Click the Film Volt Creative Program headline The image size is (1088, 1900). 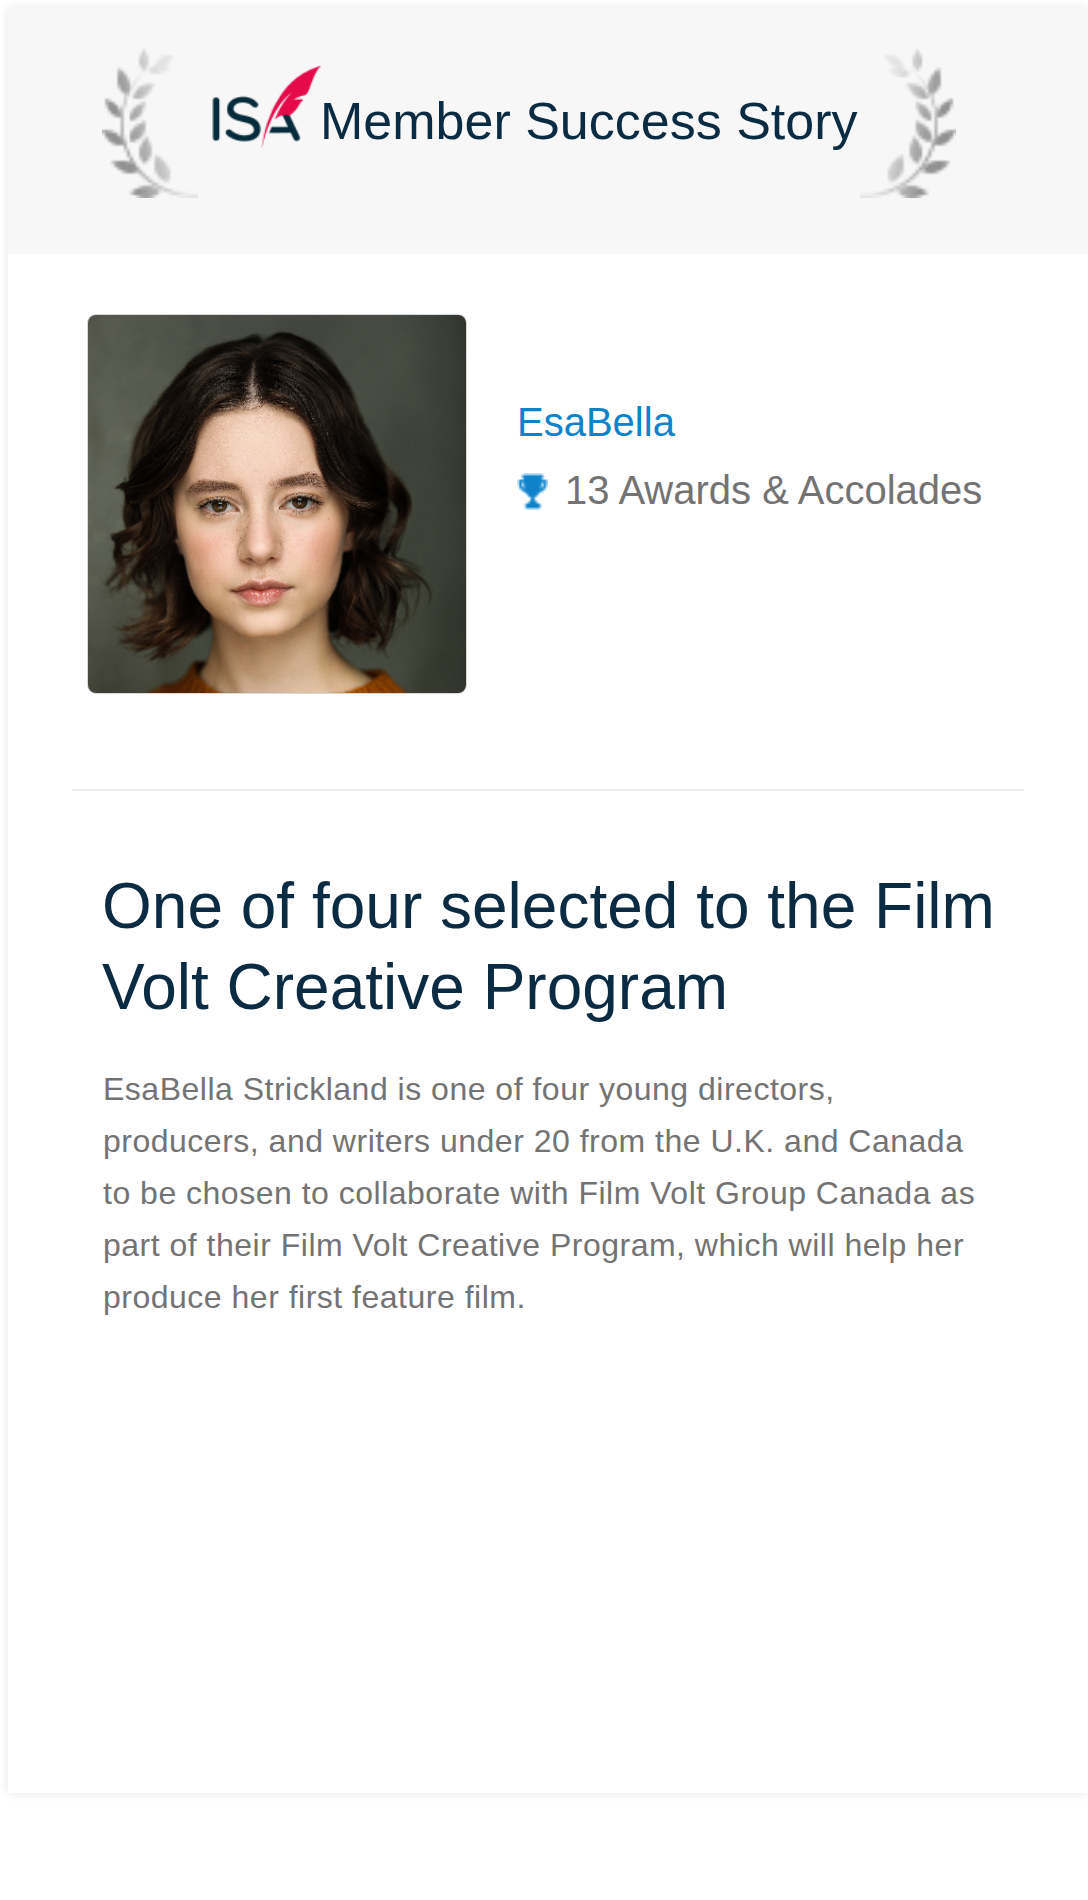point(548,947)
